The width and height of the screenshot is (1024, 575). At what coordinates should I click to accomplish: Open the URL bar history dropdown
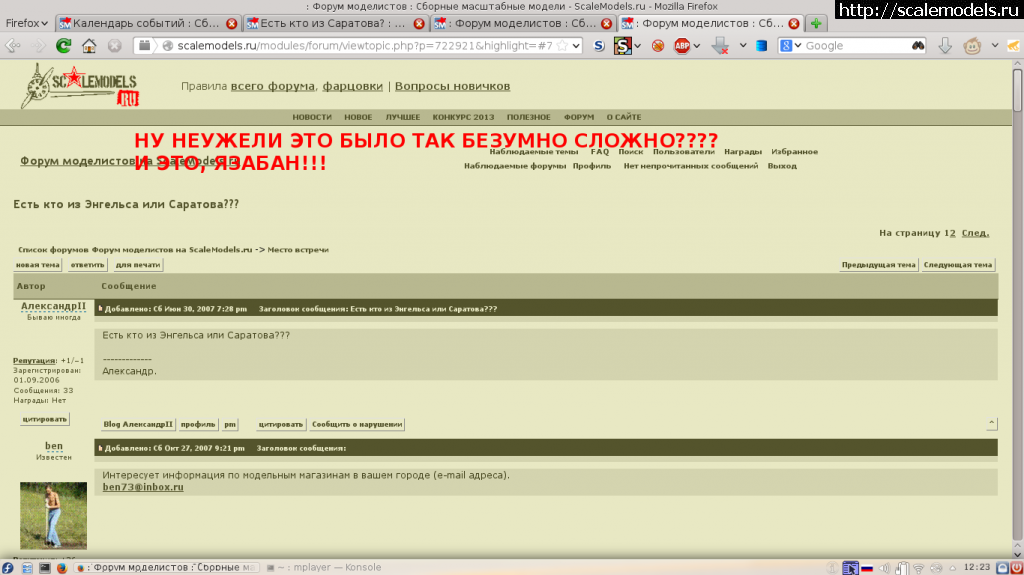pyautogui.click(x=576, y=46)
